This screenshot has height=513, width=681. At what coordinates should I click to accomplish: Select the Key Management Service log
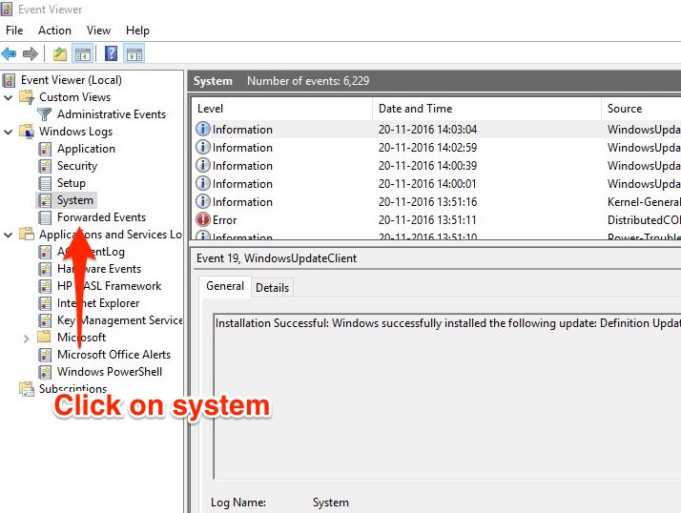coord(119,320)
